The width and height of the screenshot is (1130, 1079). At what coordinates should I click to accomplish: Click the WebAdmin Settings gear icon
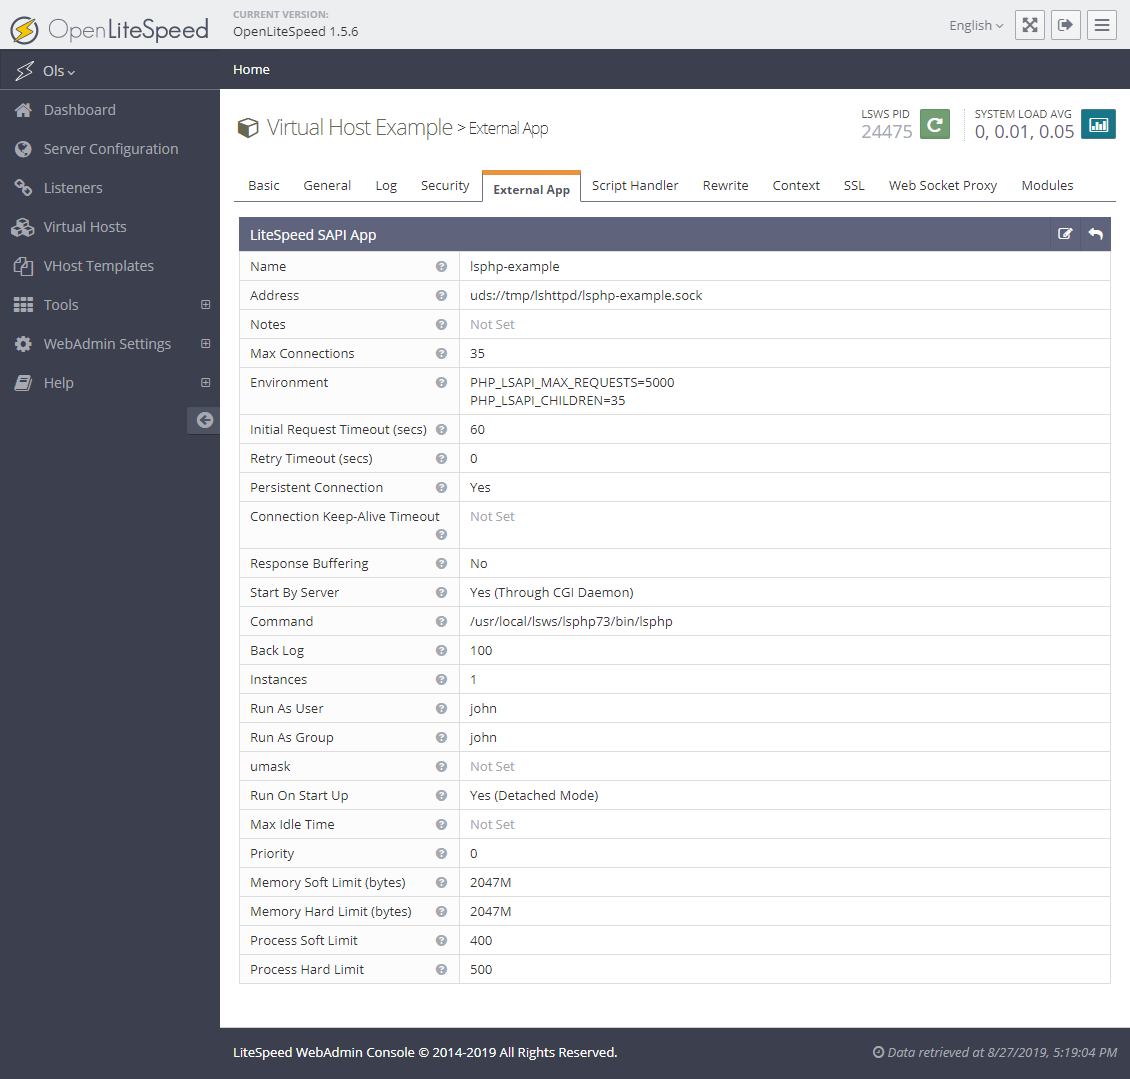pos(23,344)
